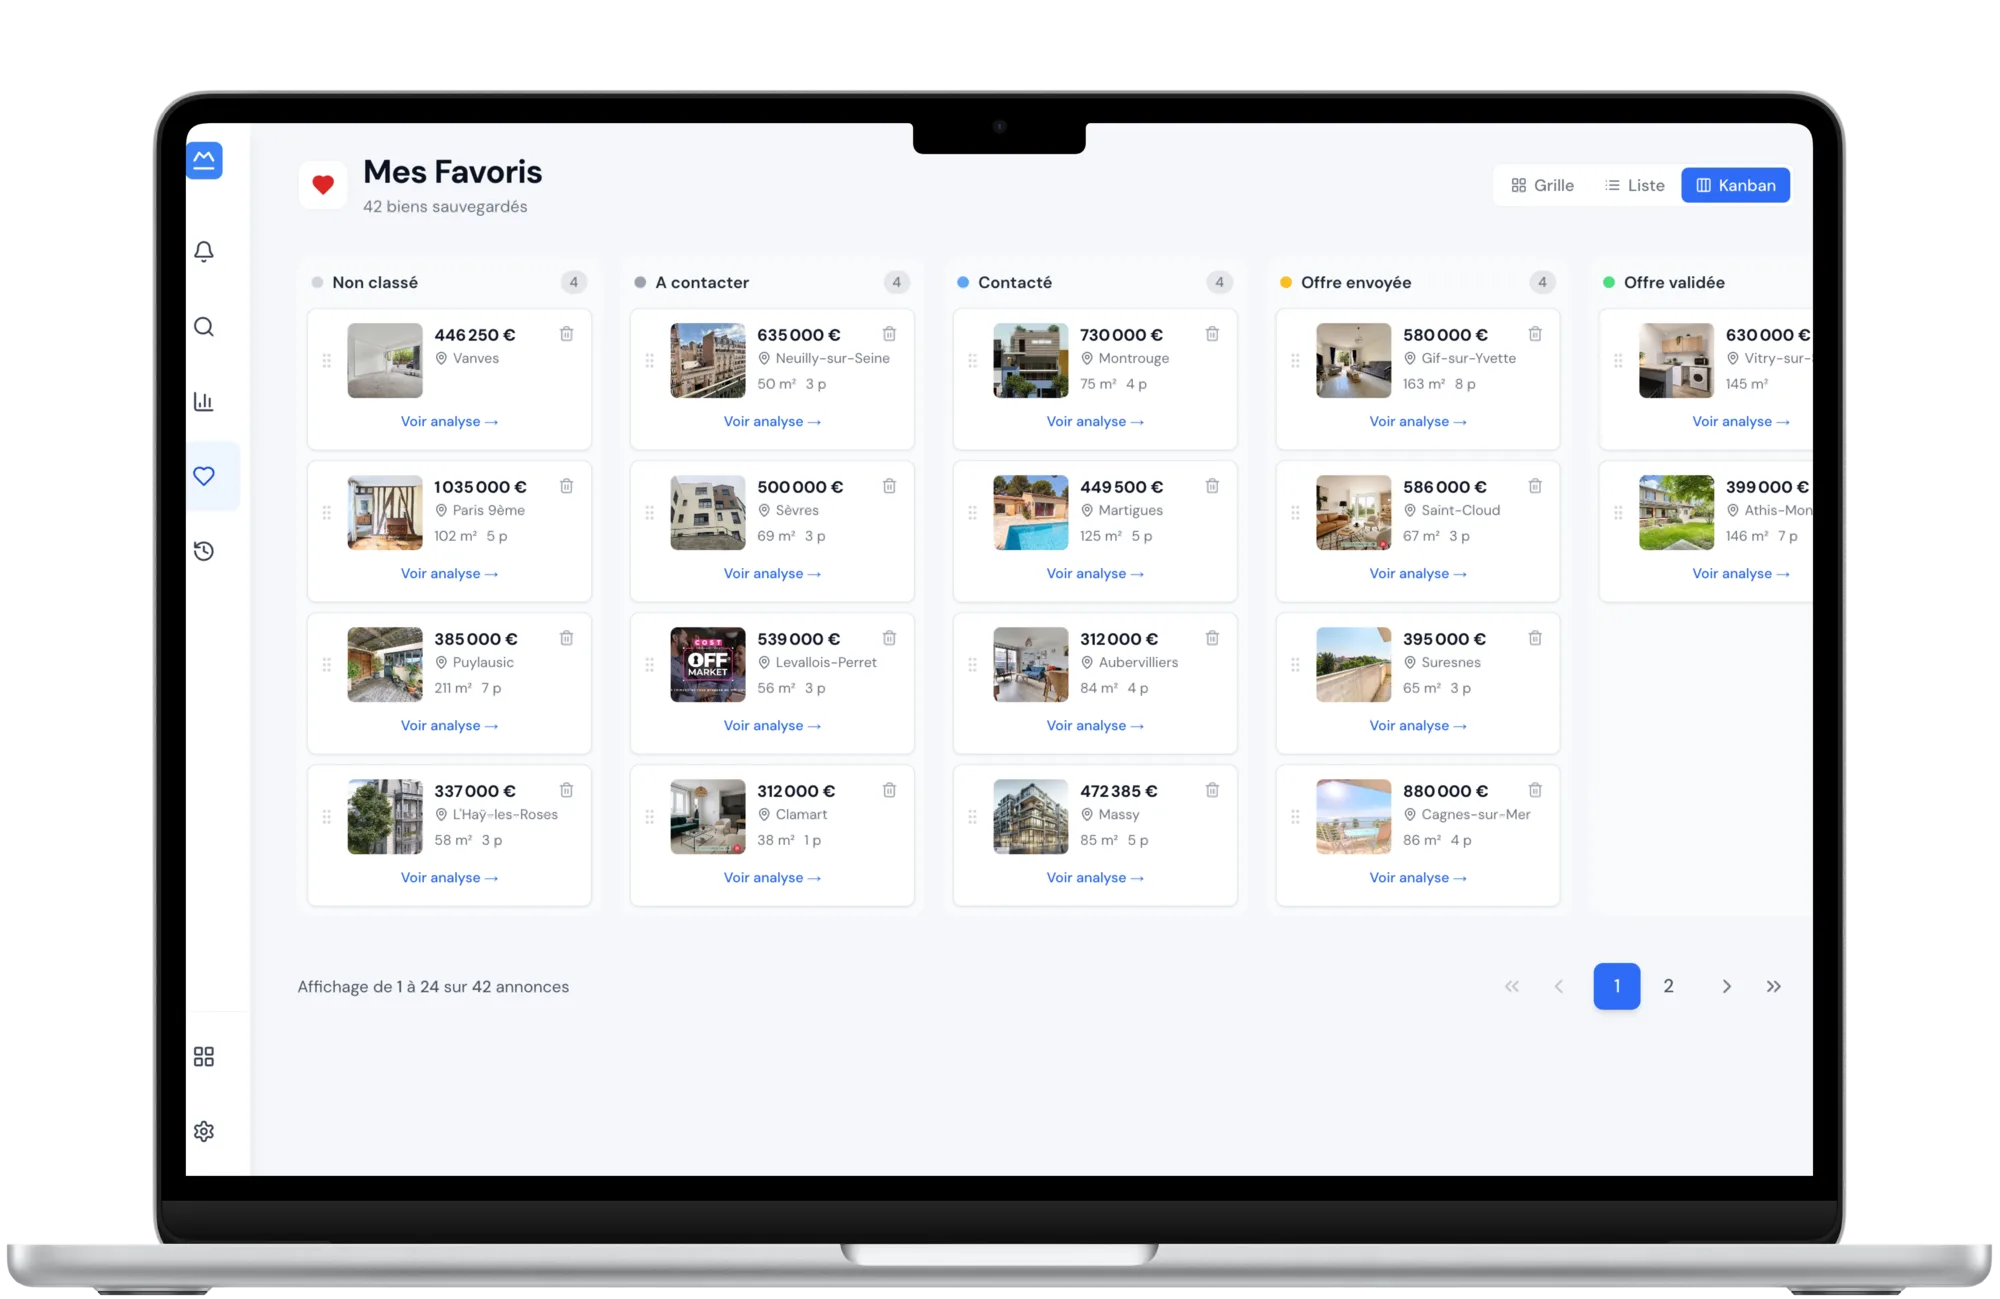
Task: Click the red heart Mes Favoris icon
Action: 323,185
